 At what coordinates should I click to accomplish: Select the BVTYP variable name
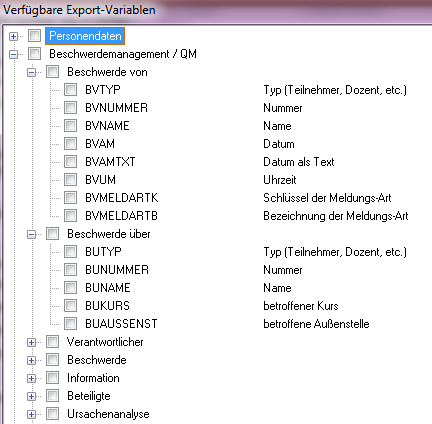tap(103, 90)
